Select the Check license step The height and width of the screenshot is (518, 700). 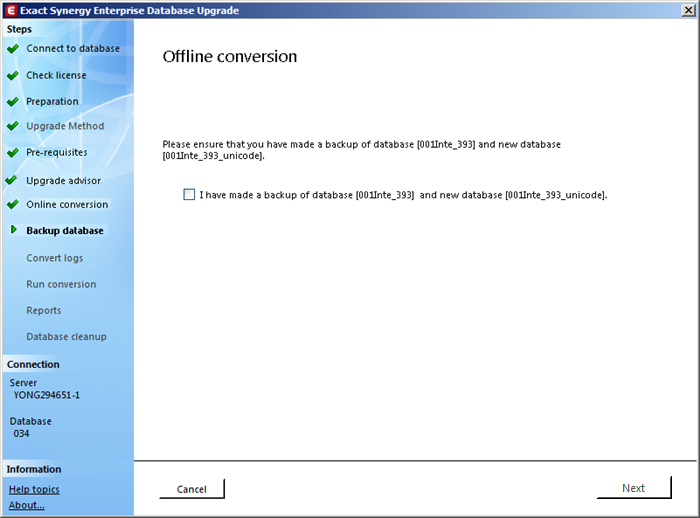(56, 75)
